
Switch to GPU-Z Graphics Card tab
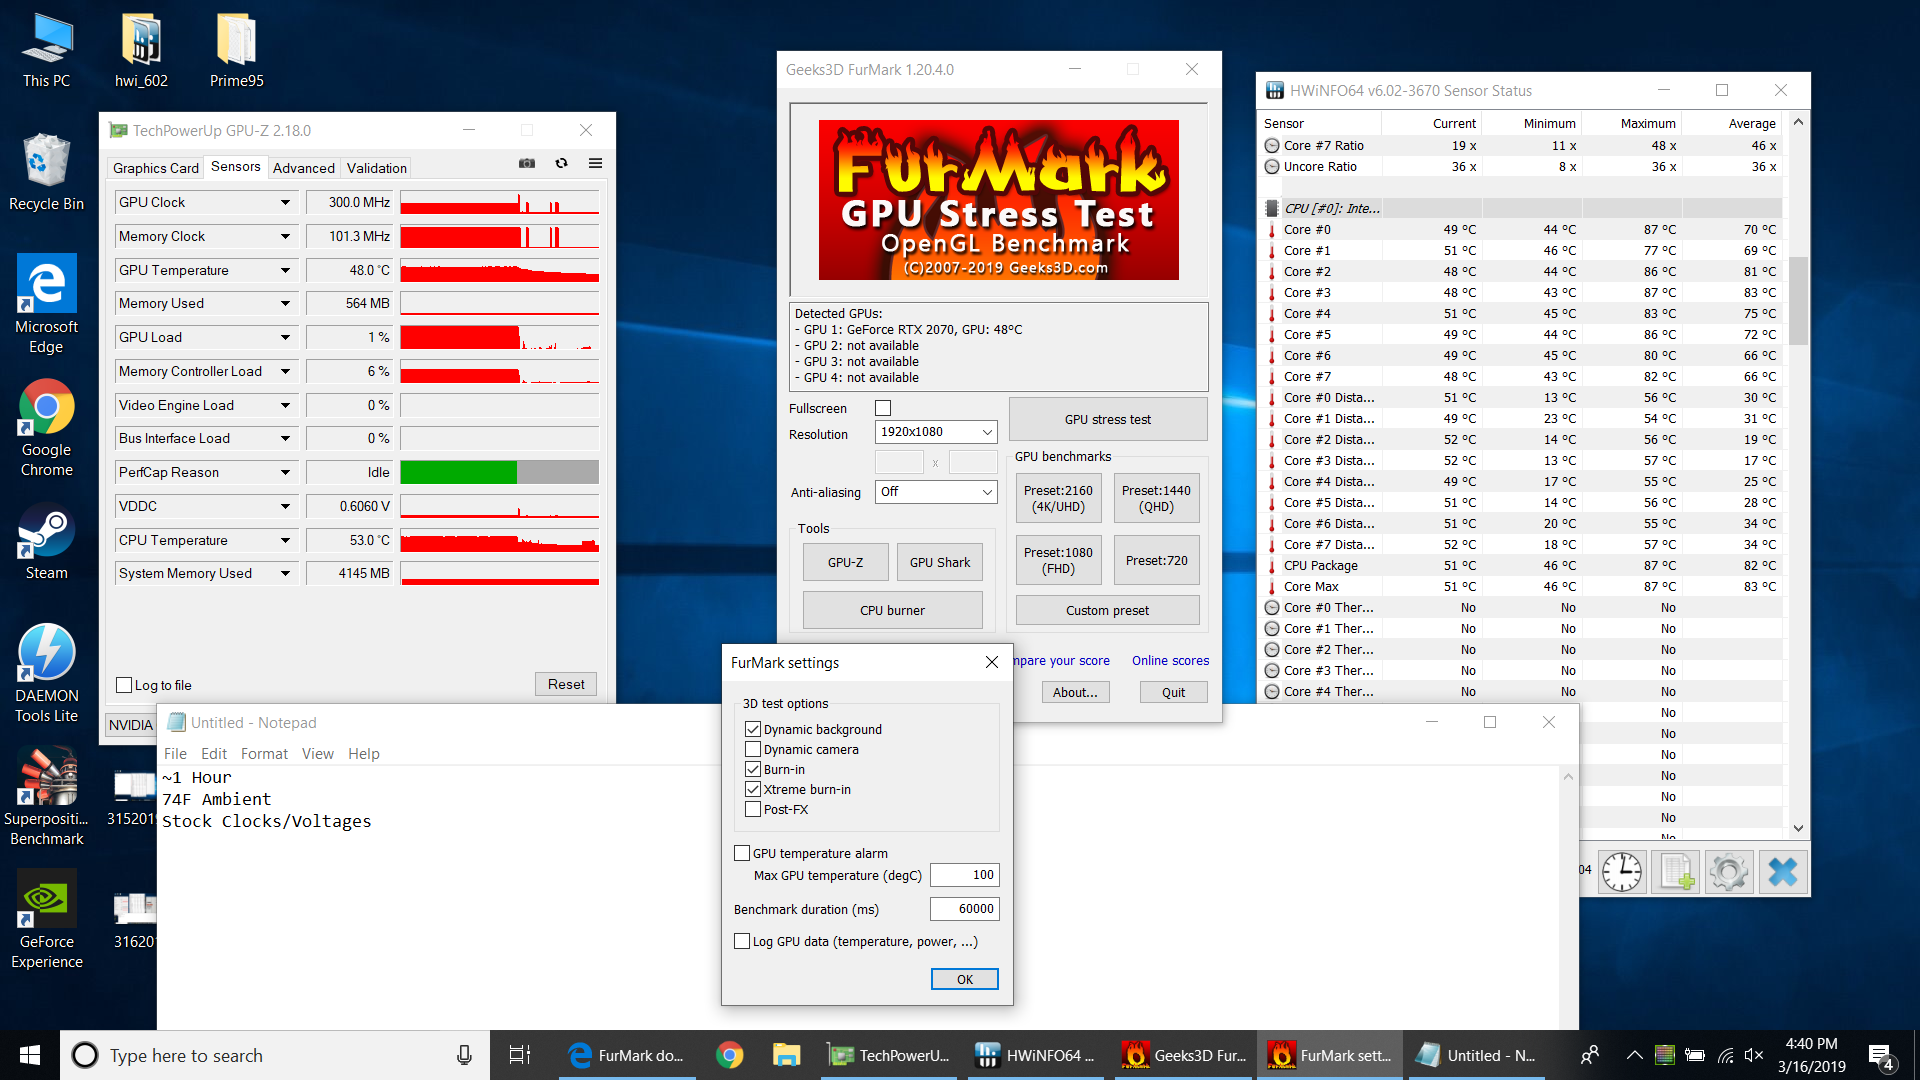156,168
